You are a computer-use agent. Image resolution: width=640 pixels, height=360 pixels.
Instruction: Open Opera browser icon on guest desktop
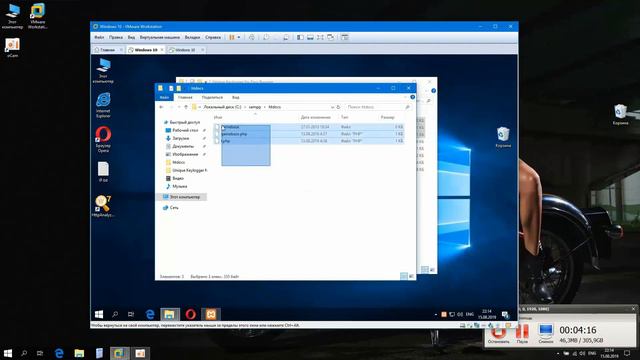point(103,140)
